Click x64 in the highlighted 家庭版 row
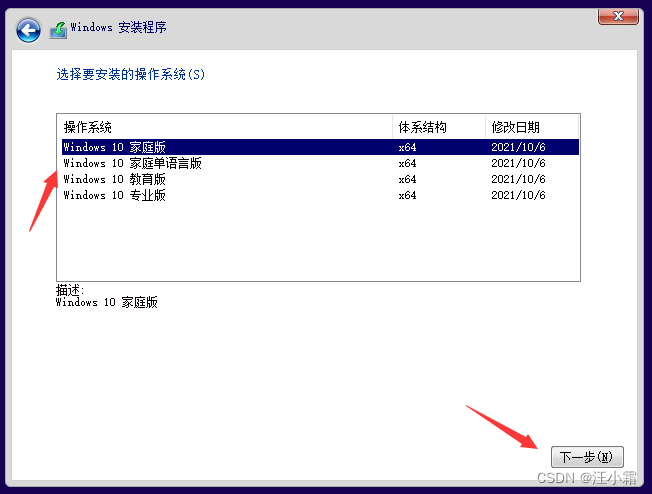Viewport: 652px width, 494px height. click(x=407, y=147)
